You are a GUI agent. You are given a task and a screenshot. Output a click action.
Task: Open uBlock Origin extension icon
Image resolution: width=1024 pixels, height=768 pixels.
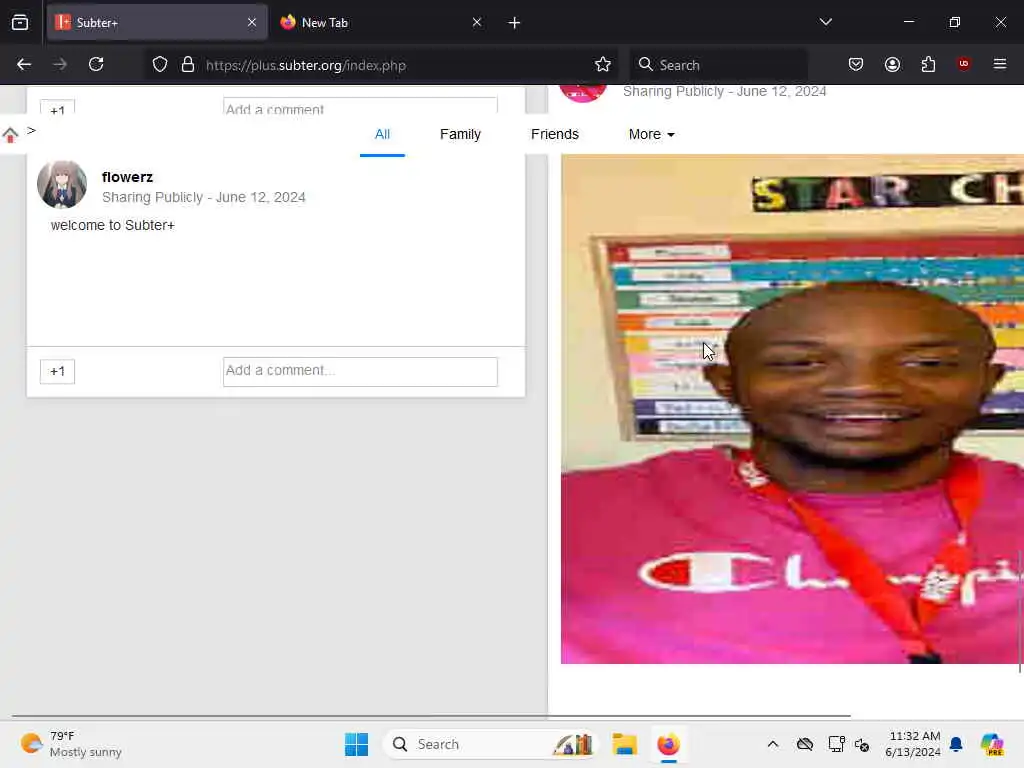pos(963,63)
